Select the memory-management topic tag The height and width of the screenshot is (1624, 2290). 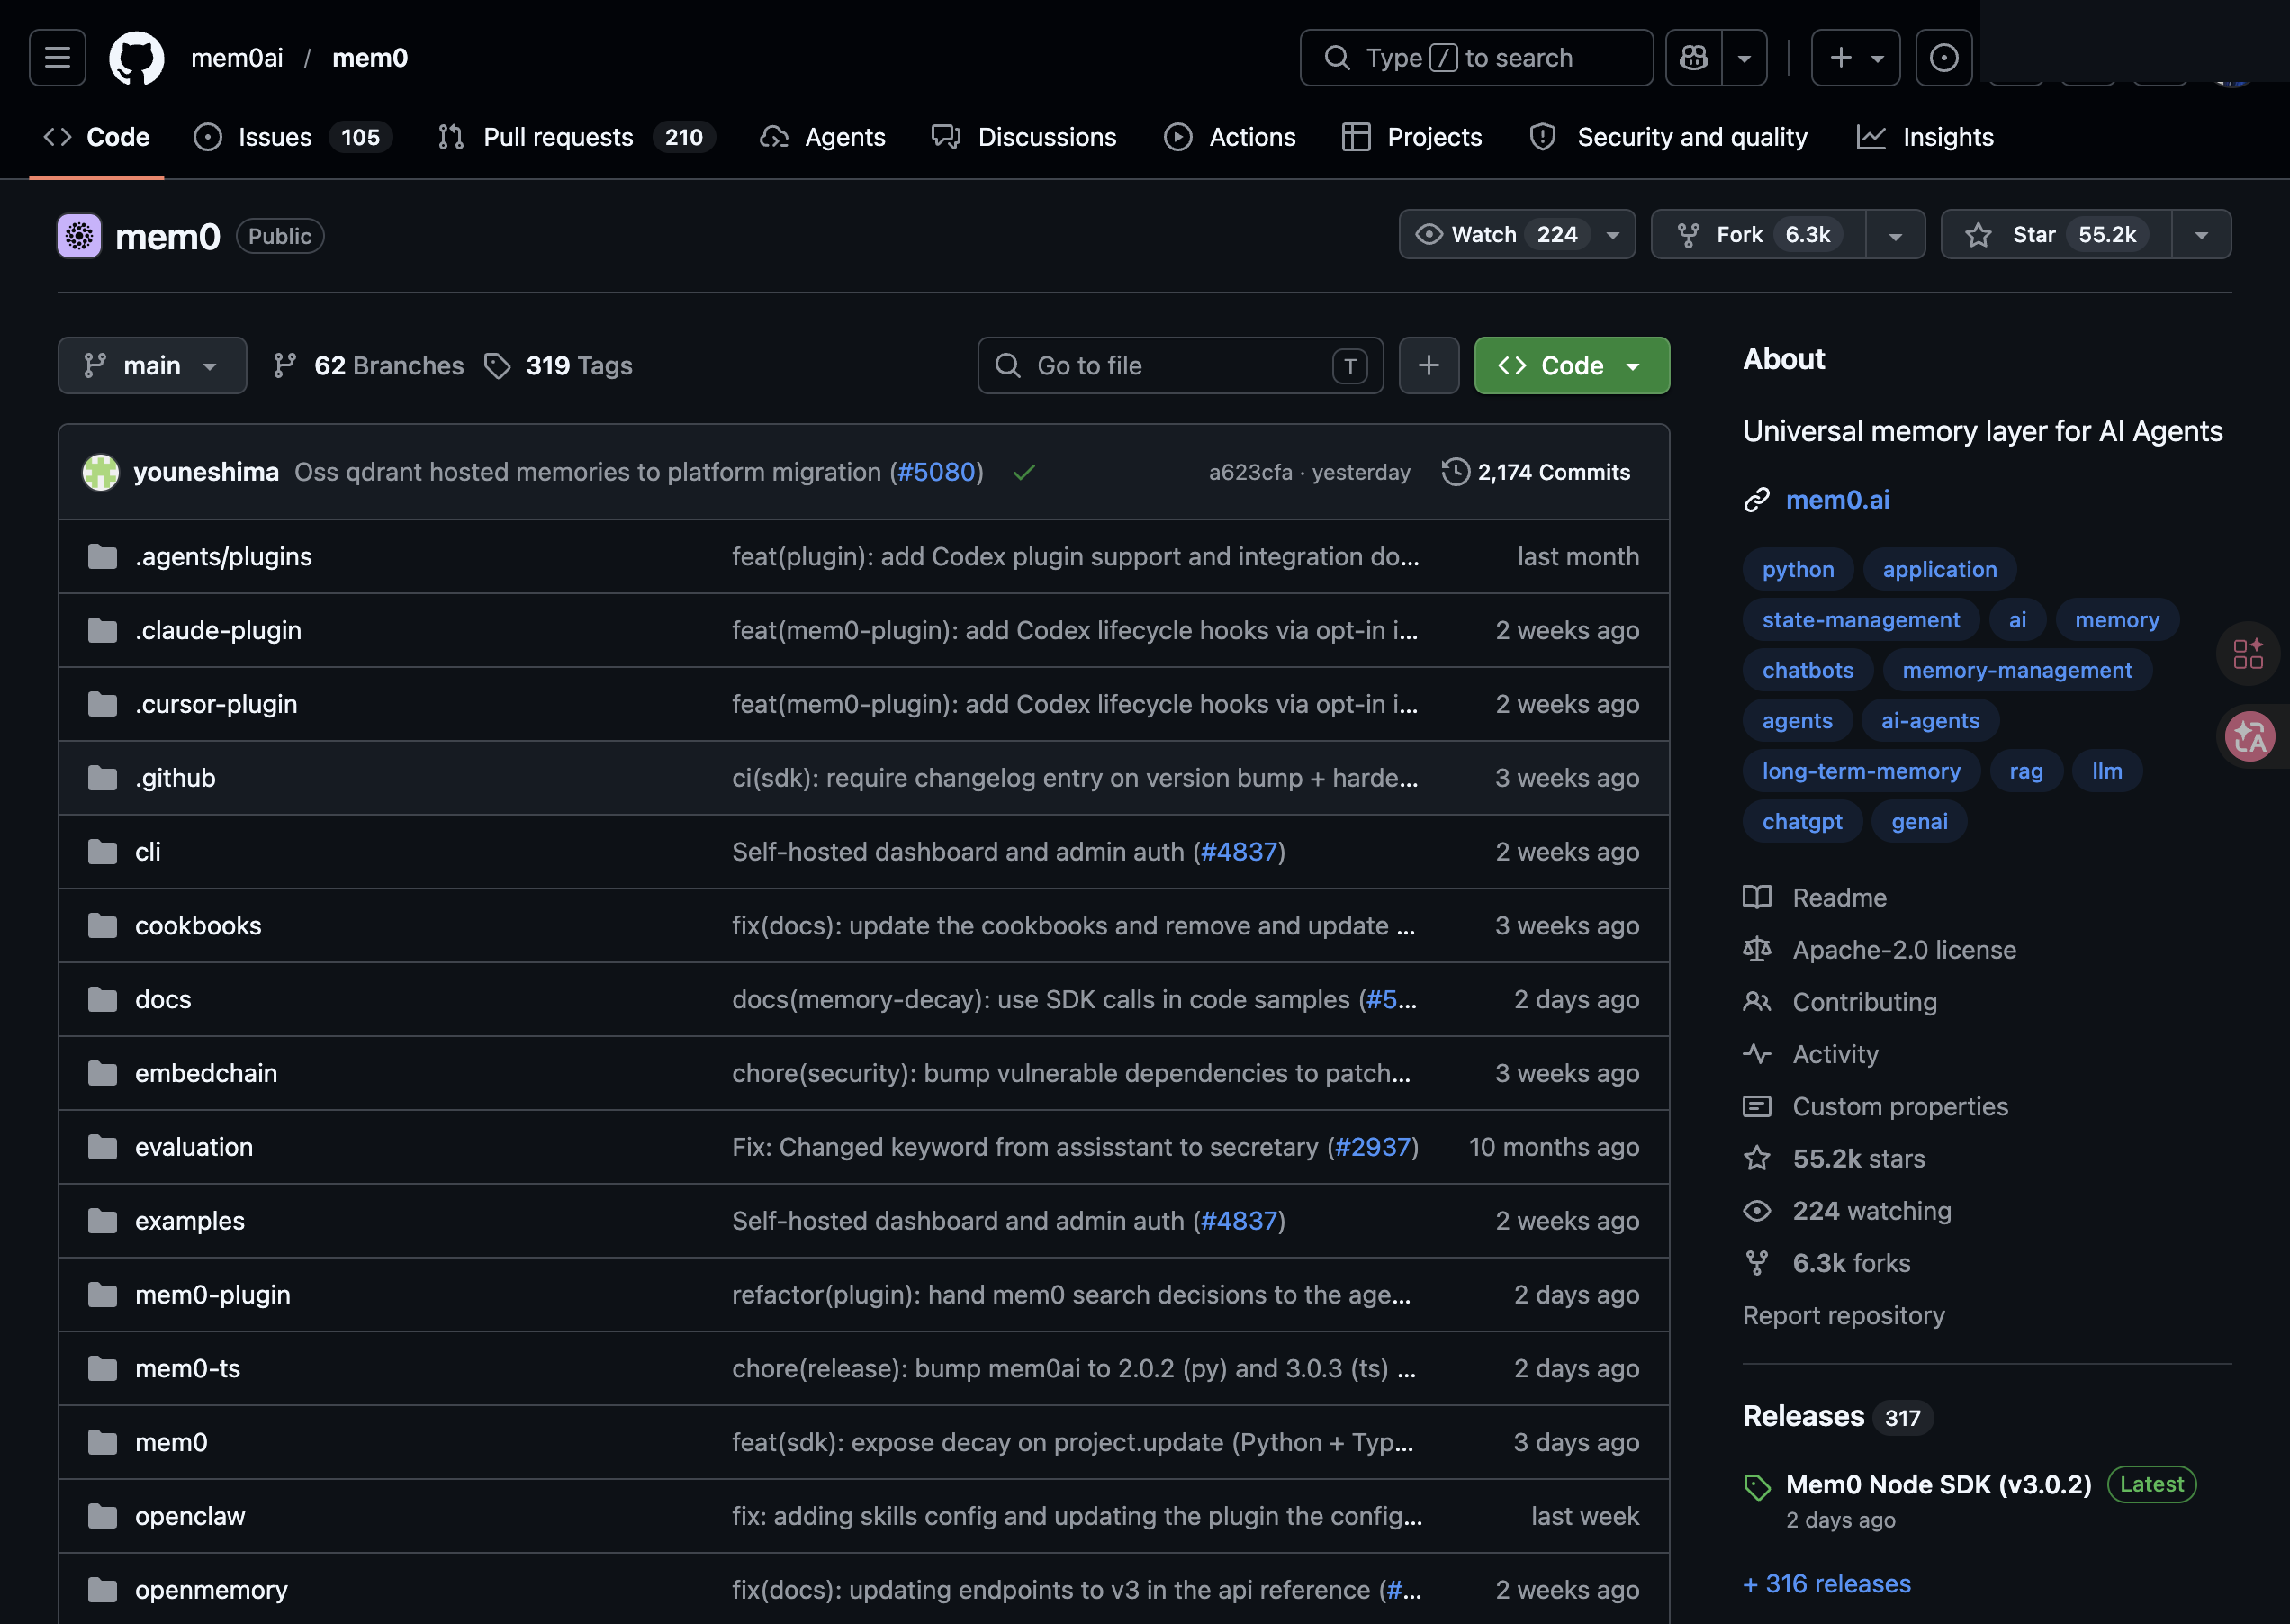[x=2017, y=670]
